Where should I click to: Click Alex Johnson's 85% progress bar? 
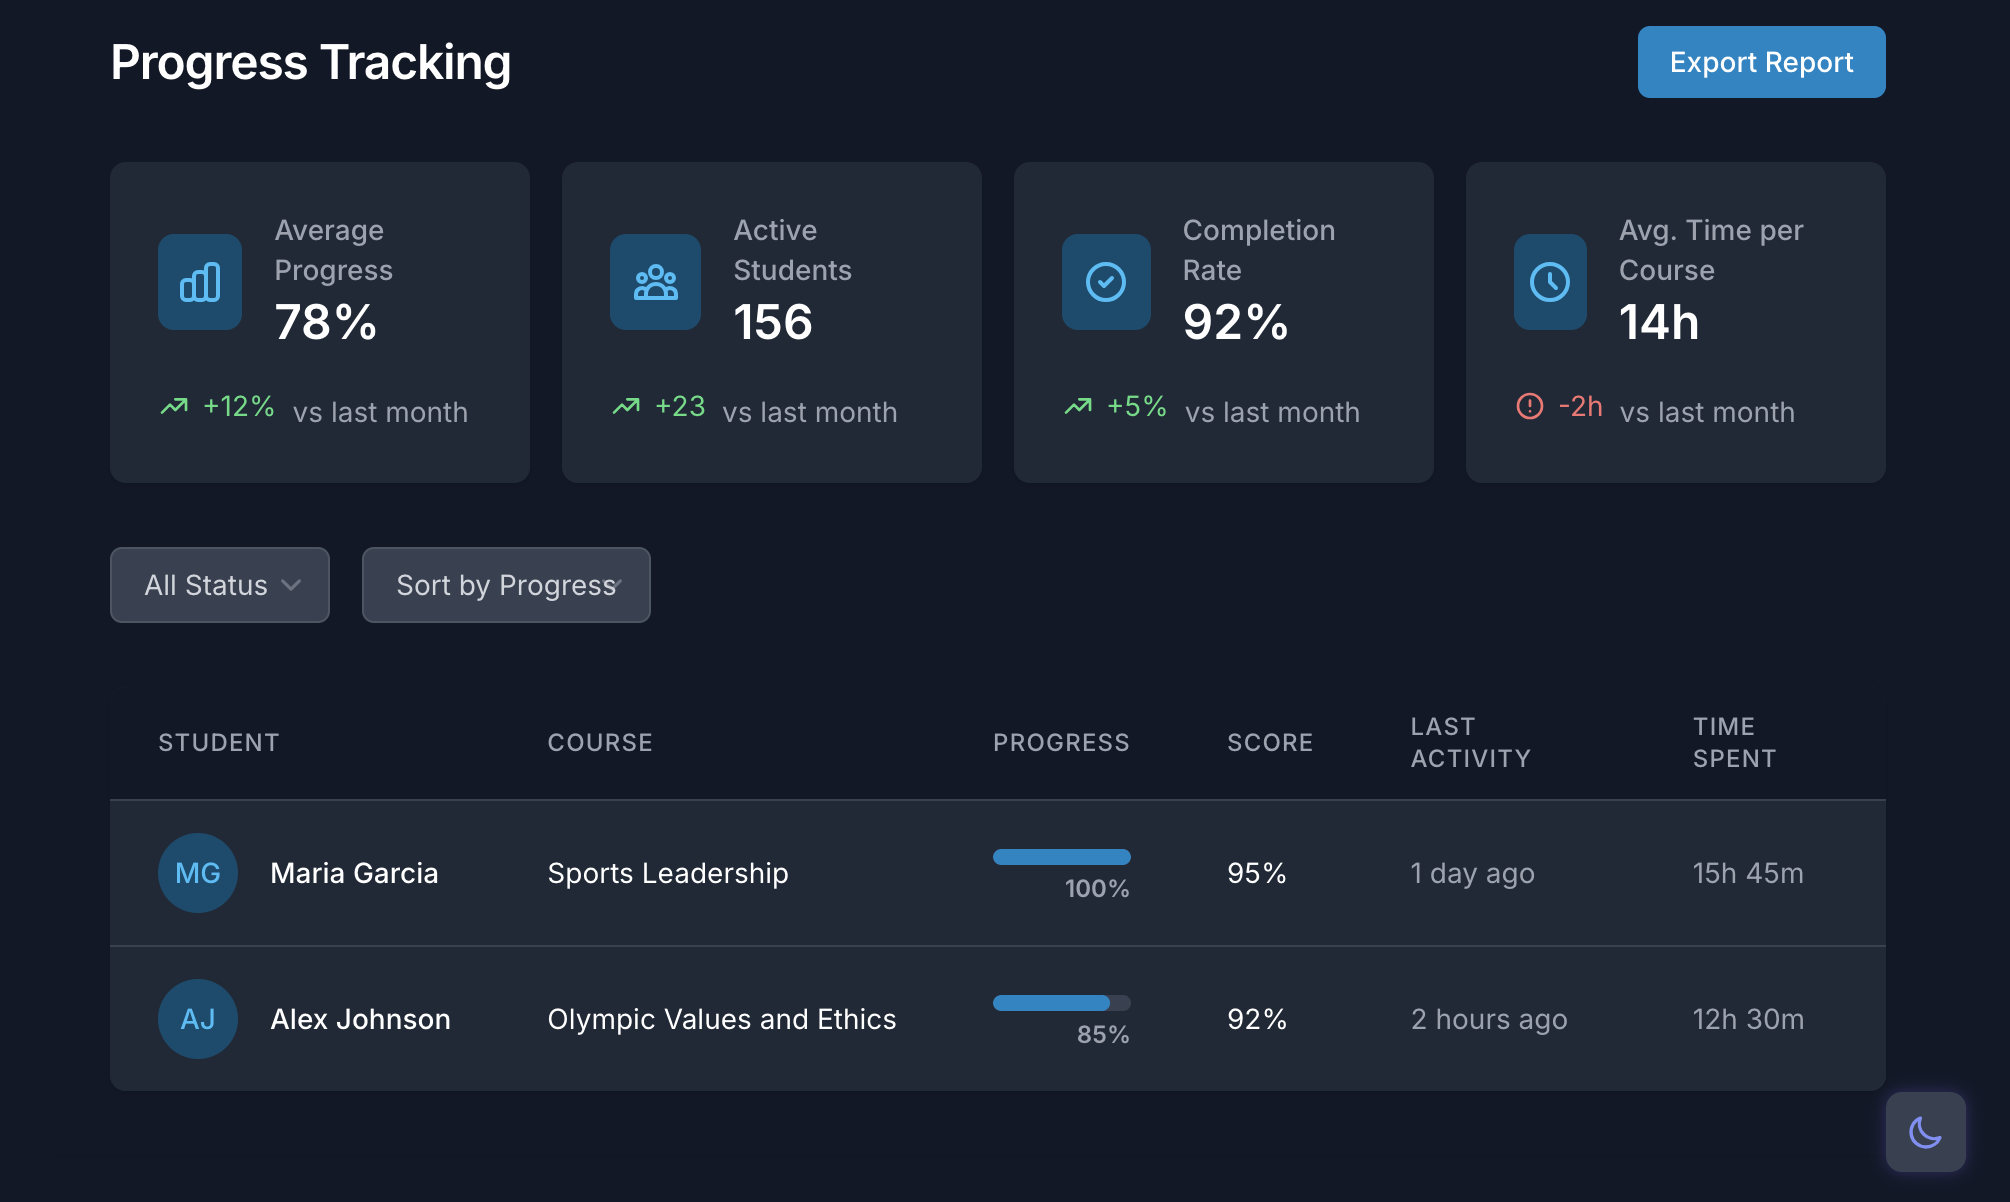(1061, 1003)
